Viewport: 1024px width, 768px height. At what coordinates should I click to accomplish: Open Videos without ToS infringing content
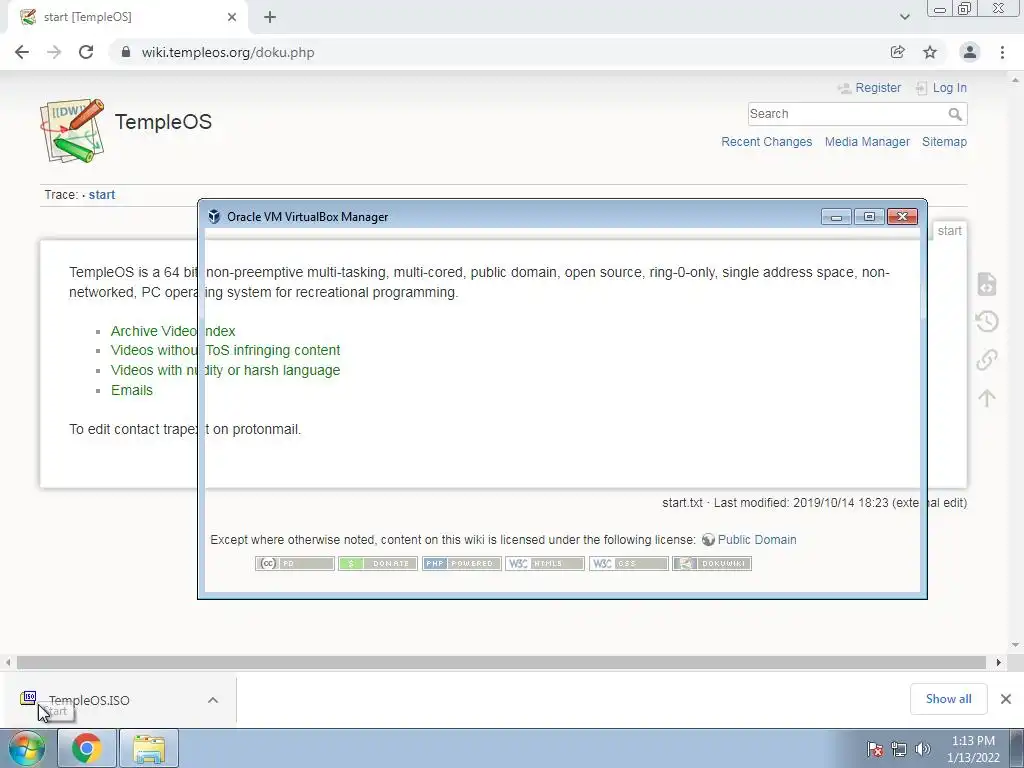225,350
